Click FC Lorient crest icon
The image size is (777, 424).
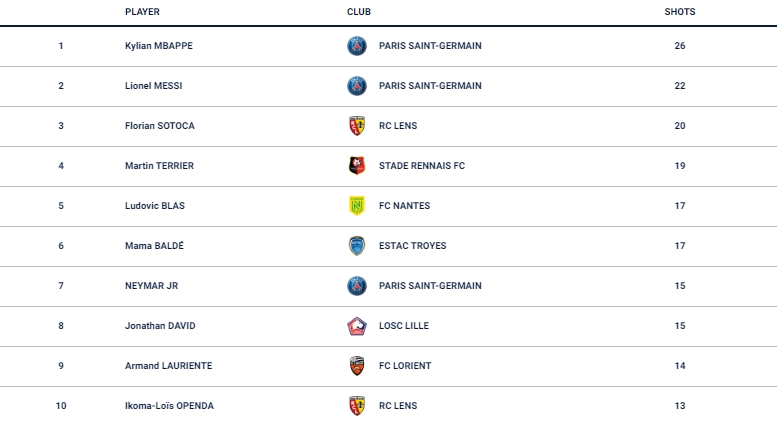point(357,366)
